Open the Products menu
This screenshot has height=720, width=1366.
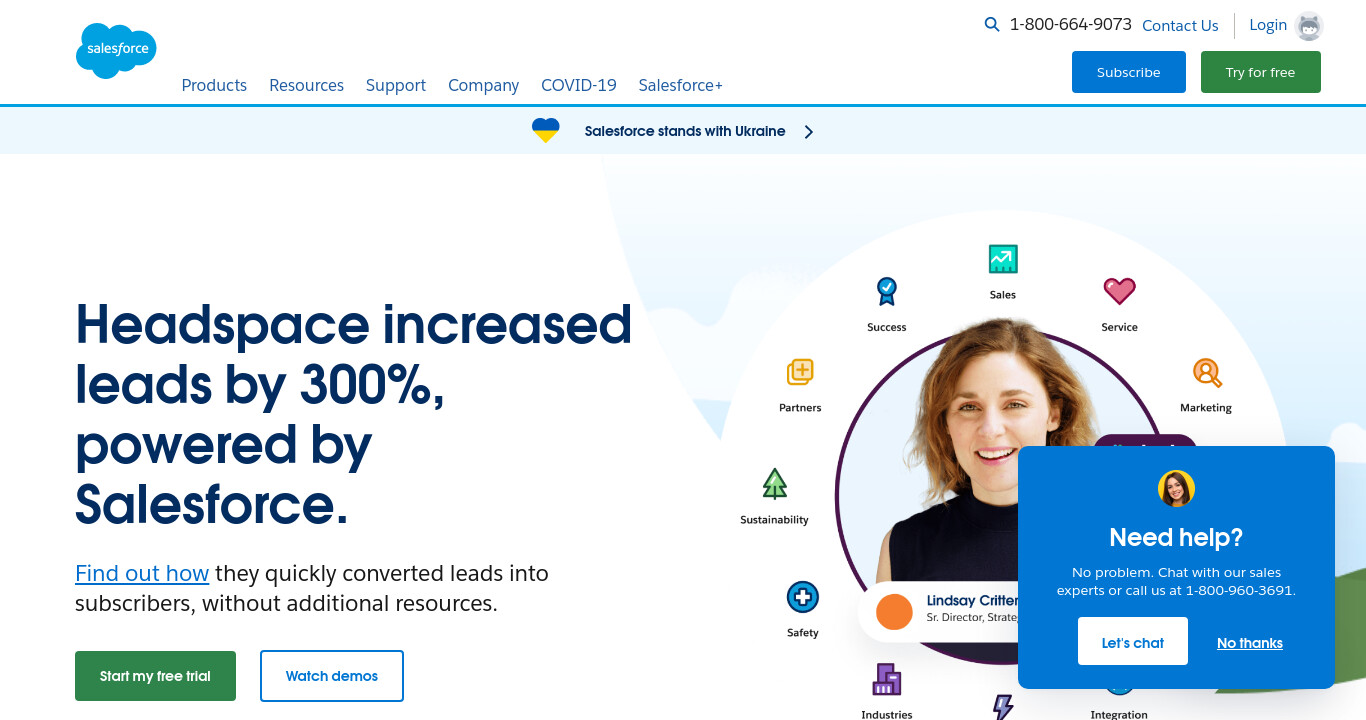214,85
